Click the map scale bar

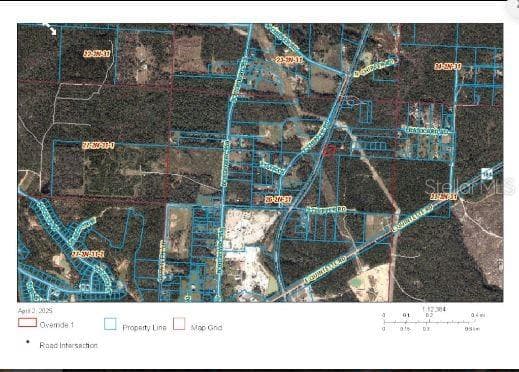tap(432, 322)
